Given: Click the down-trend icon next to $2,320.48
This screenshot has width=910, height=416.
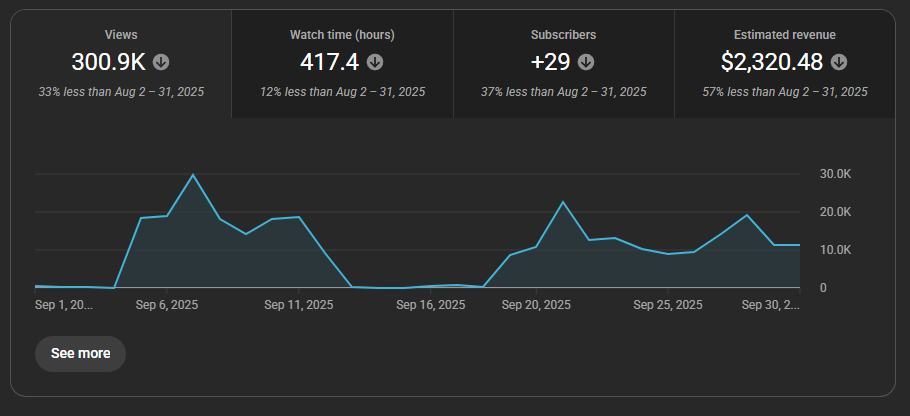Looking at the screenshot, I should [839, 62].
